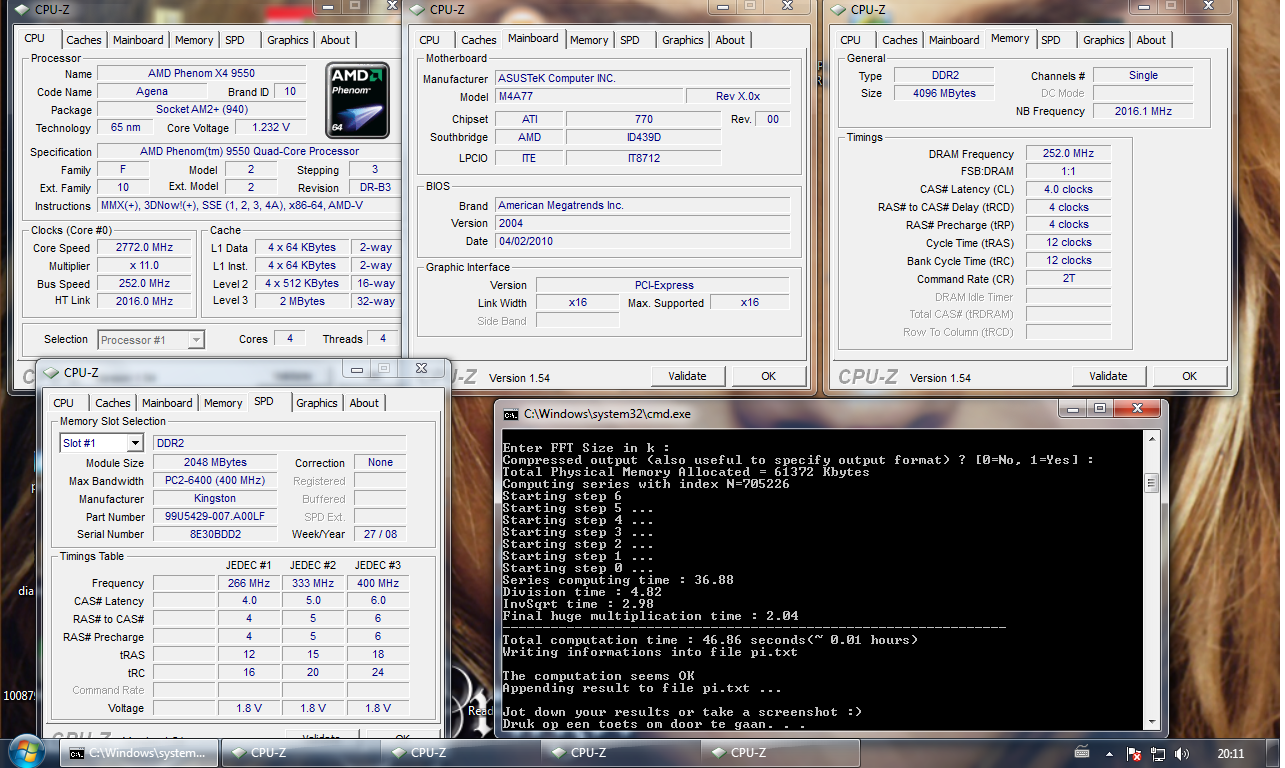This screenshot has width=1285, height=768.
Task: Click Validate in the Memory window
Action: coord(1108,376)
